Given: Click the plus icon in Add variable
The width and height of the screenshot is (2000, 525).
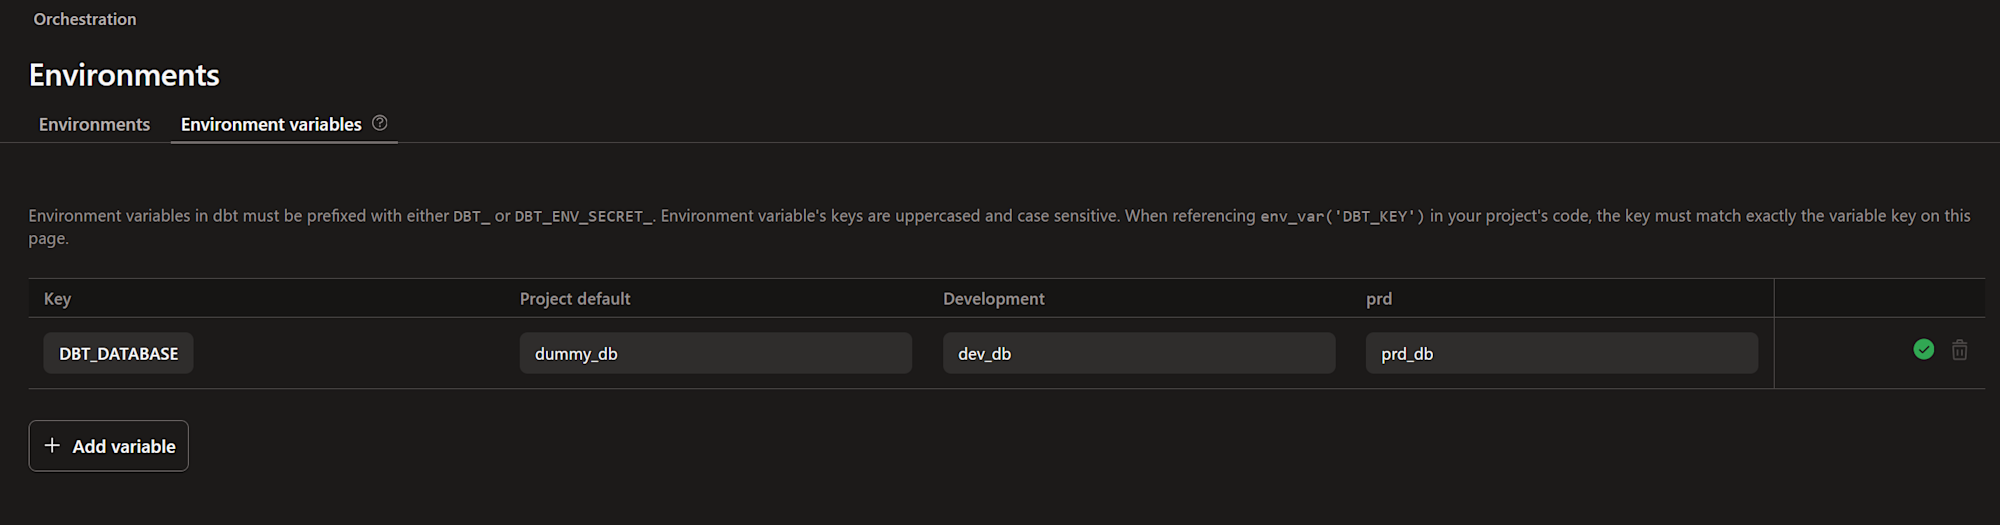Looking at the screenshot, I should [52, 446].
